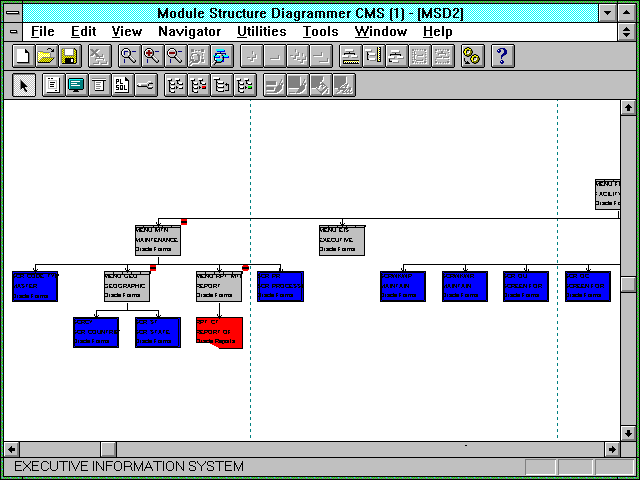Select the red report module box
The height and width of the screenshot is (480, 640).
218,331
